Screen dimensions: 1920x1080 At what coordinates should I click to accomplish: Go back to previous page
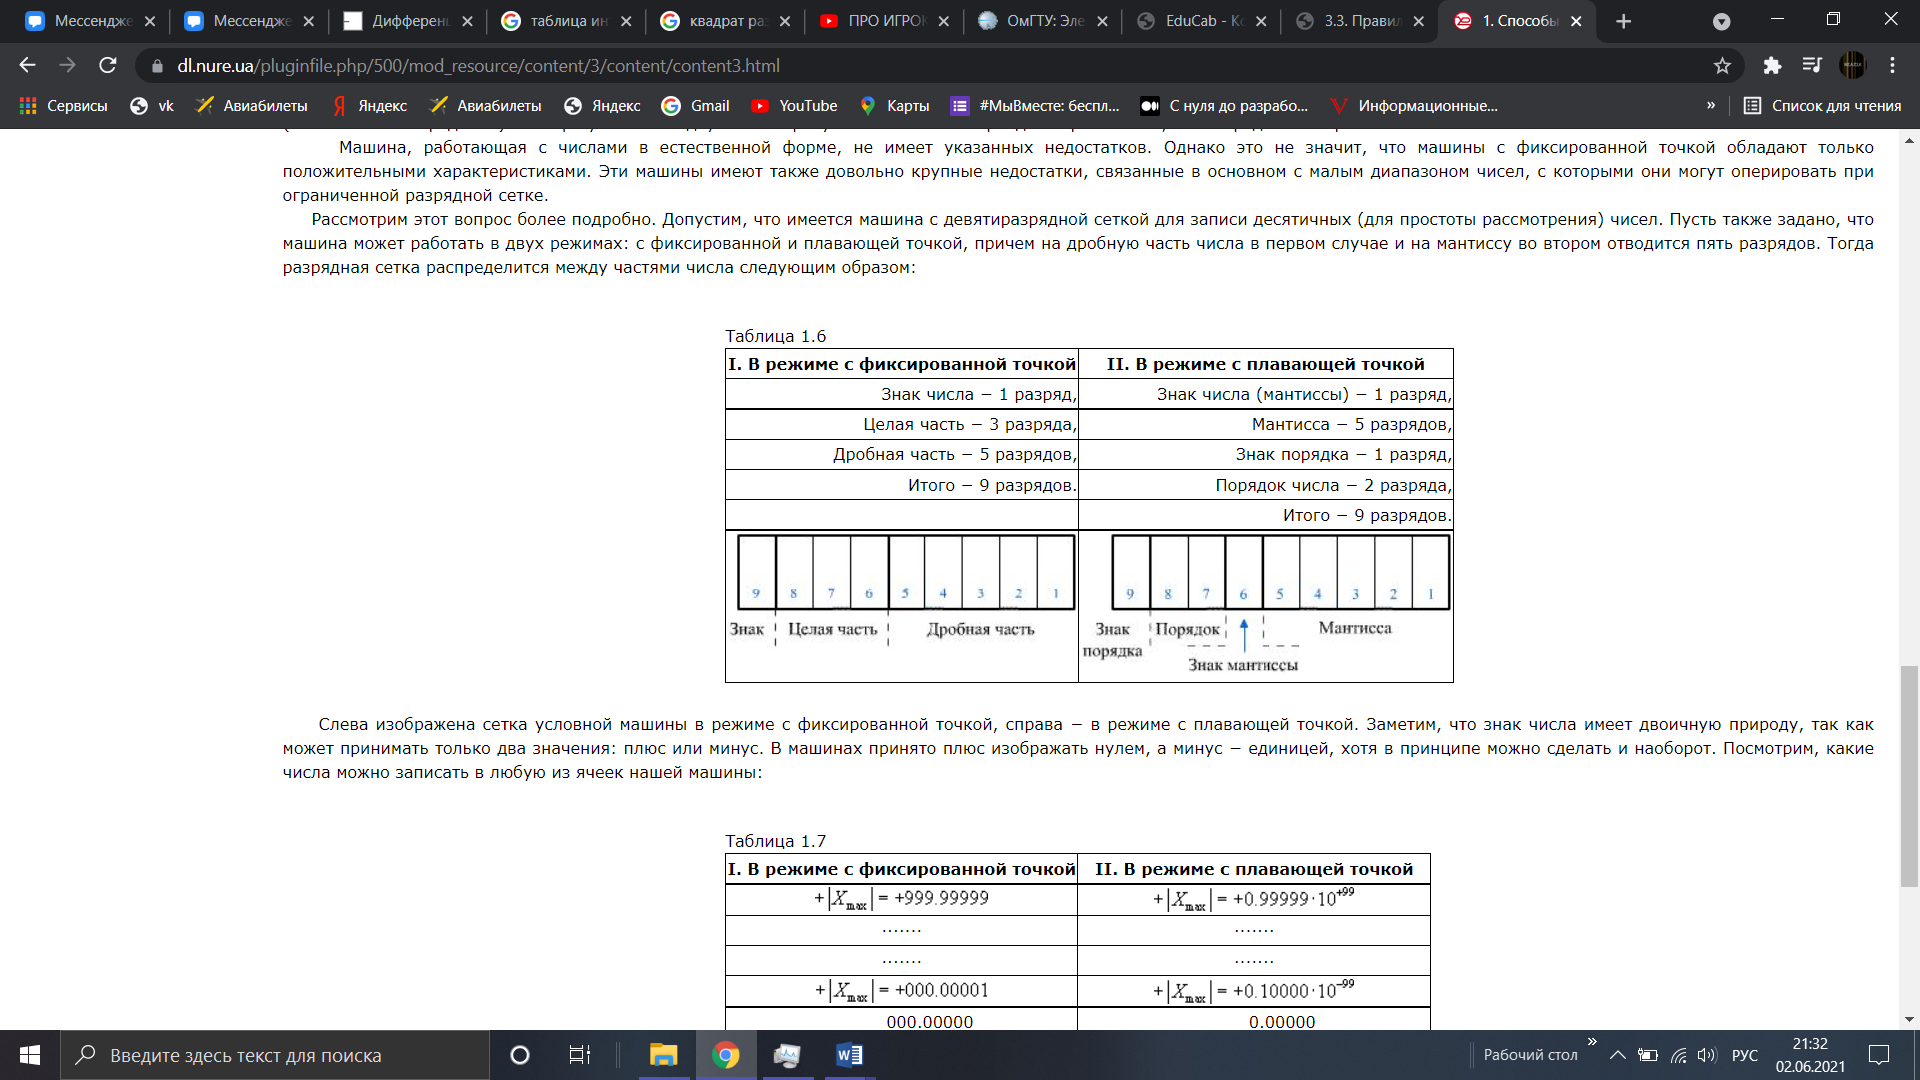coord(27,65)
